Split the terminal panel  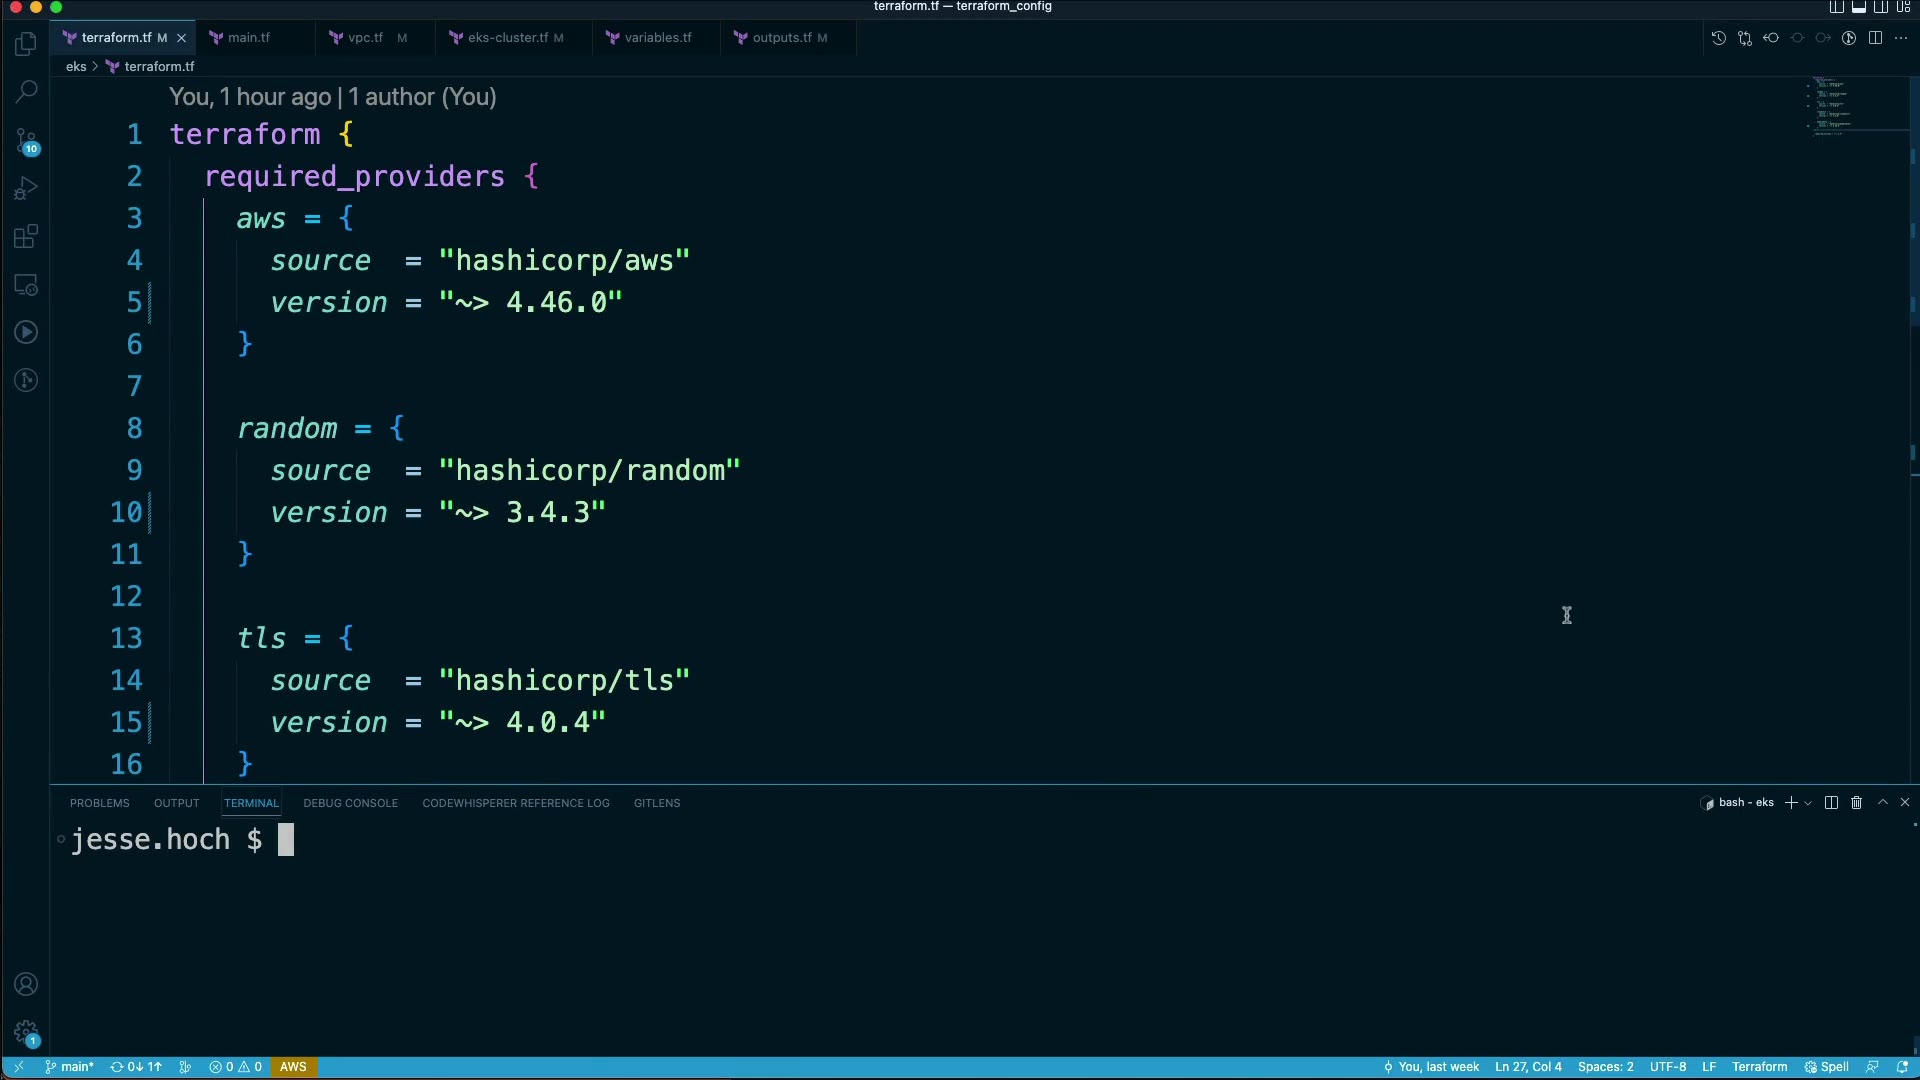click(1831, 803)
